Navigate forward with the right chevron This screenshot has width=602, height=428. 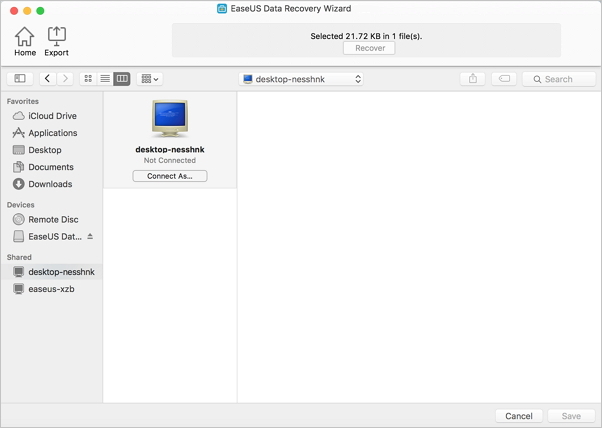click(x=65, y=79)
